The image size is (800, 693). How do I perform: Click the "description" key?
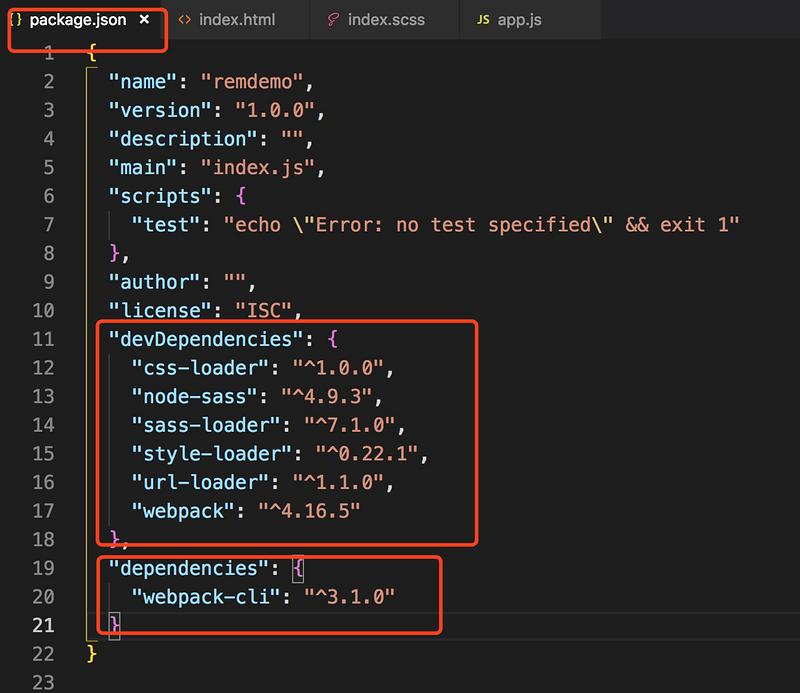tap(183, 138)
